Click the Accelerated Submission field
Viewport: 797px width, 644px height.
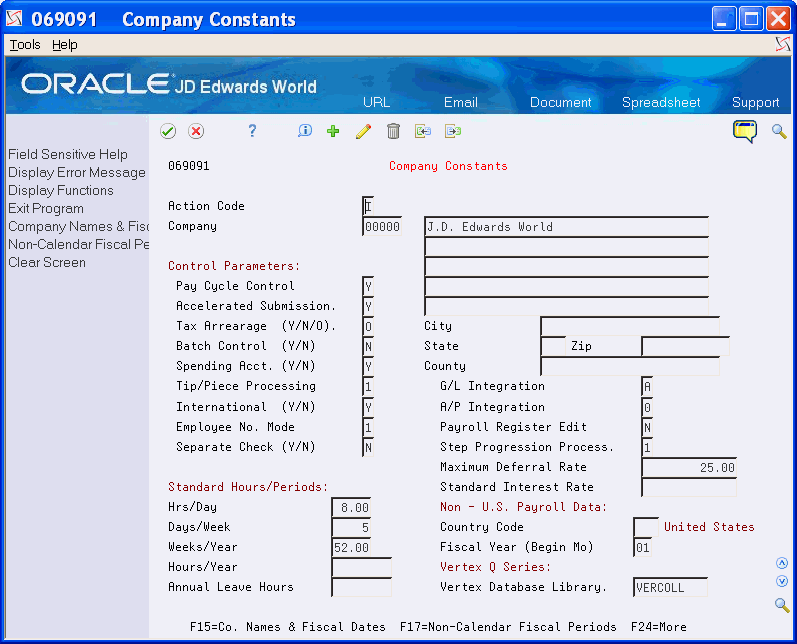368,306
